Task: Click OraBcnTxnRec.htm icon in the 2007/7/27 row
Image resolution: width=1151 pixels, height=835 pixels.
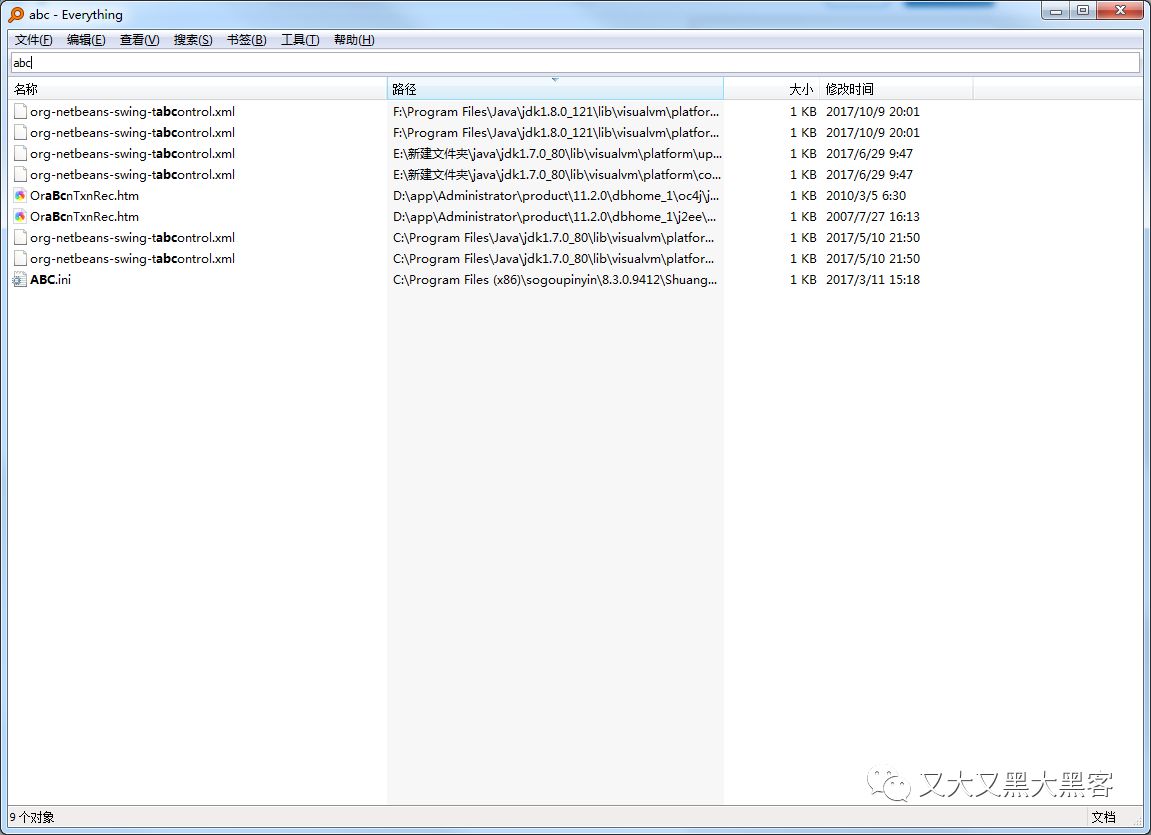Action: tap(20, 216)
